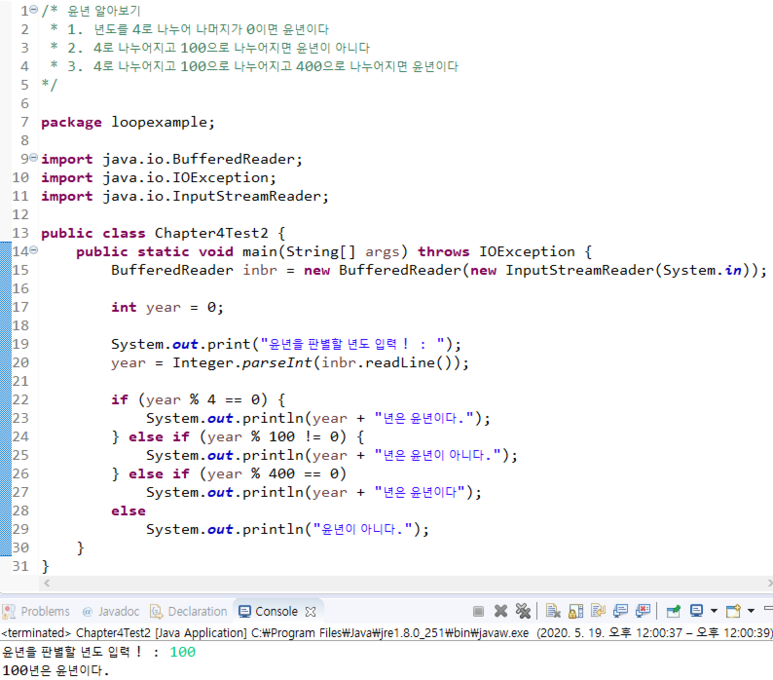773x680 pixels.
Task: Click 'throws' keyword on the main method line
Action: tap(444, 251)
